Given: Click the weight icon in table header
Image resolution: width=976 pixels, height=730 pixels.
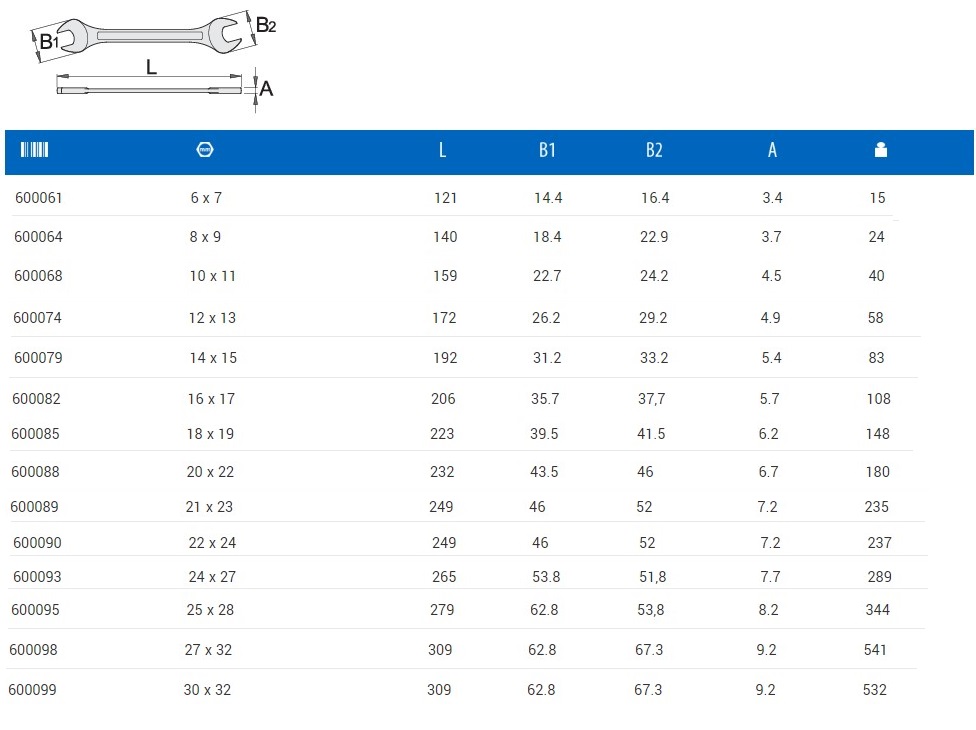Looking at the screenshot, I should click(880, 150).
